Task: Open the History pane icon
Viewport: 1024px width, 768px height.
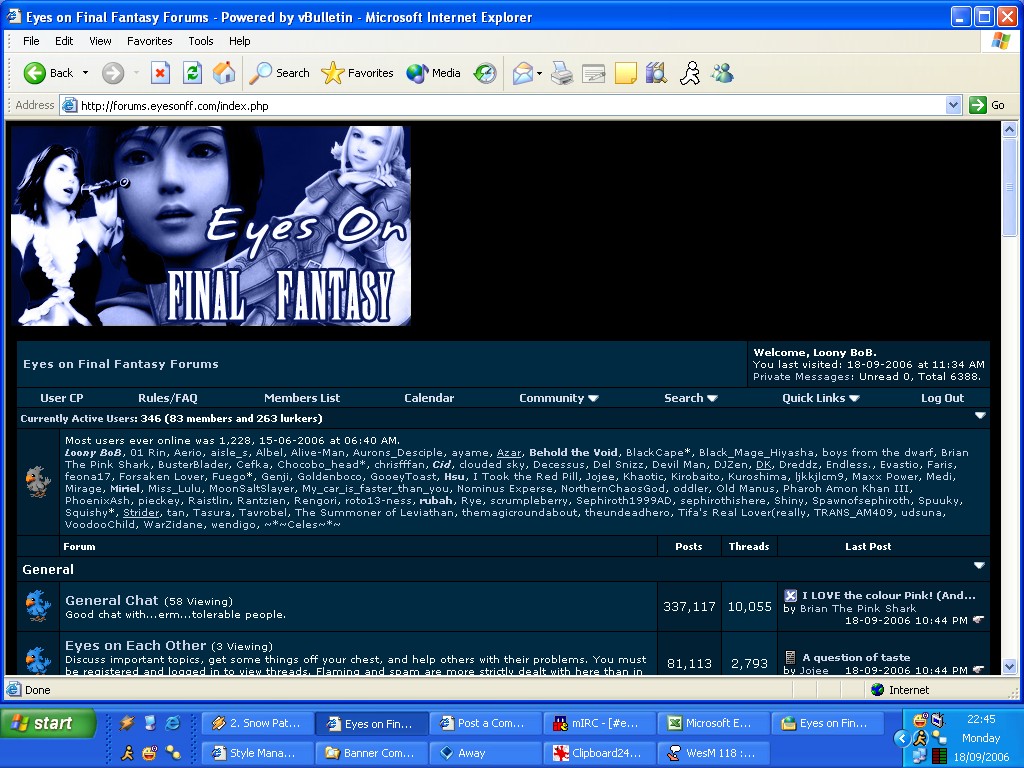Action: [x=485, y=73]
